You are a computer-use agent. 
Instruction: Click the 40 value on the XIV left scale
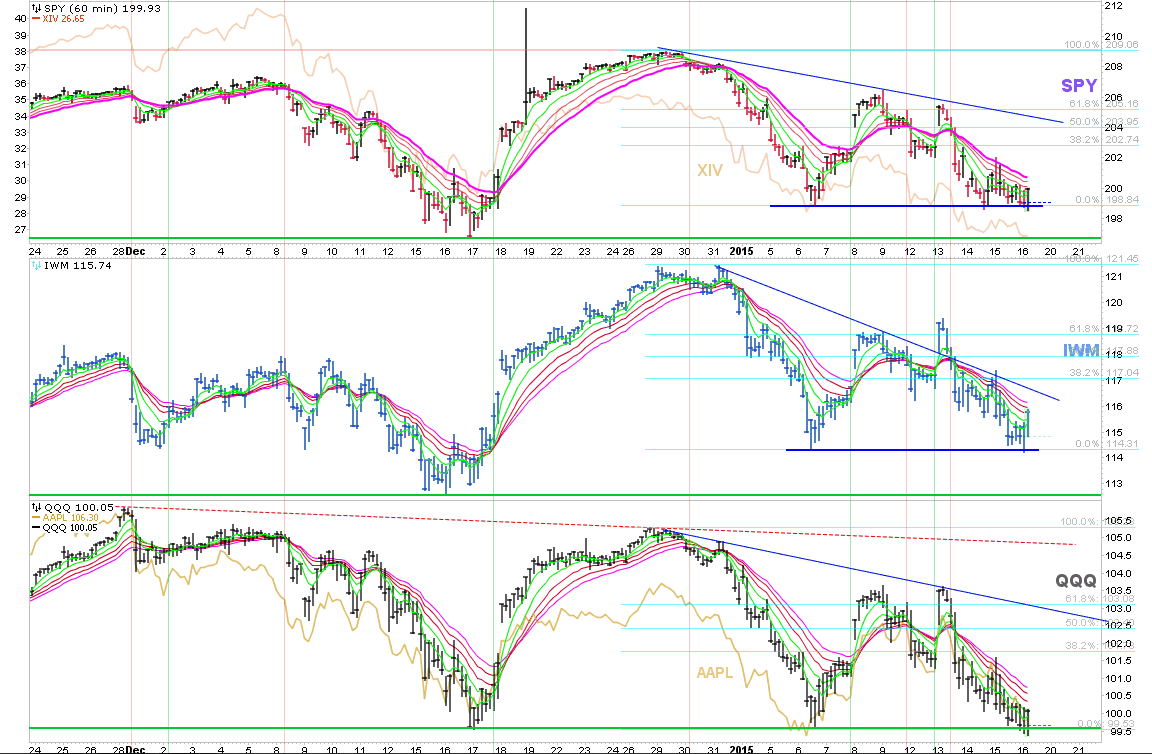(x=21, y=19)
